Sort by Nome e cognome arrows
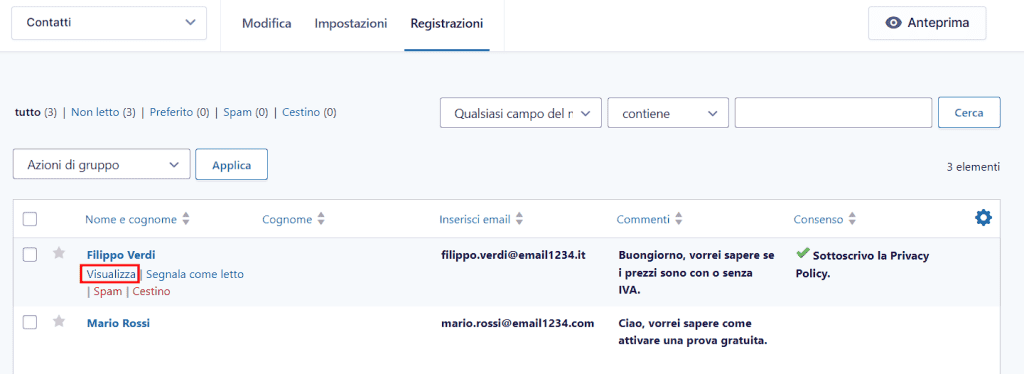This screenshot has width=1024, height=374. [185, 219]
